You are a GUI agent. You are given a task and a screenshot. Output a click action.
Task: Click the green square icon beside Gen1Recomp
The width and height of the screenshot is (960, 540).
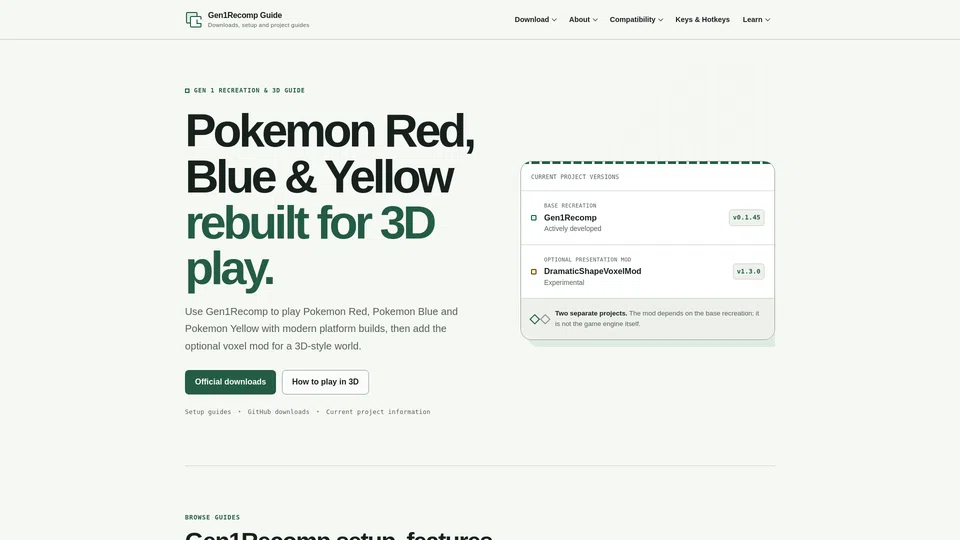tap(533, 217)
